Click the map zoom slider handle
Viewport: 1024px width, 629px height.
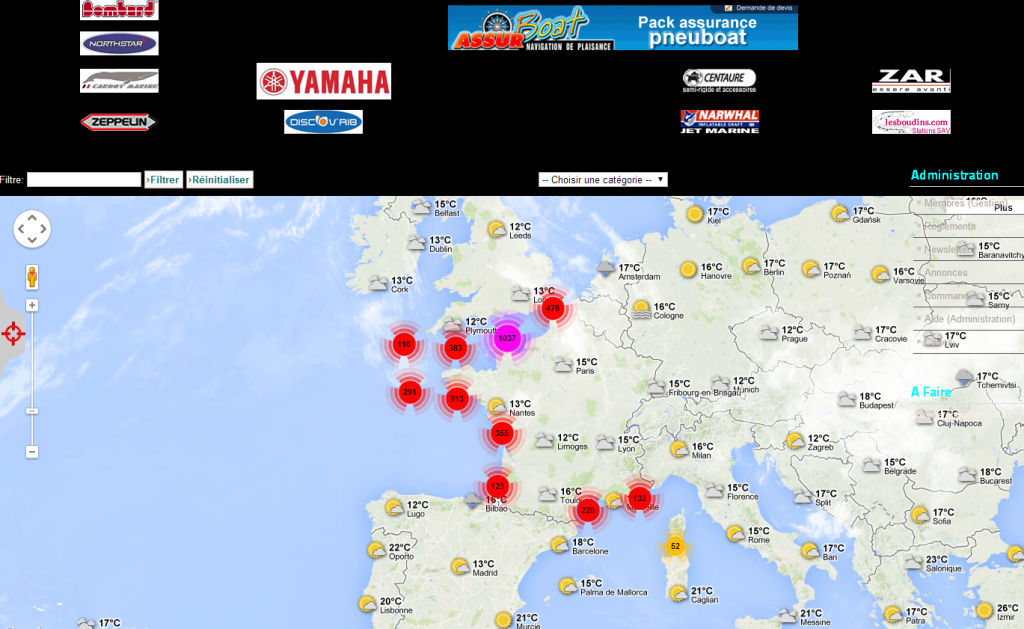pos(32,411)
